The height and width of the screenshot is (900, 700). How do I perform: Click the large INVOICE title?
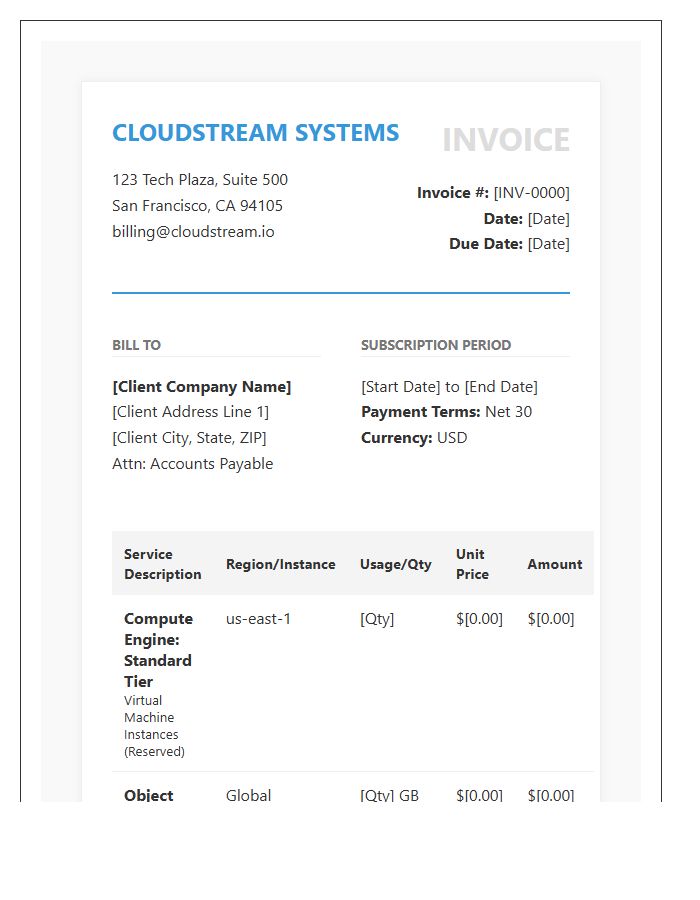[506, 140]
